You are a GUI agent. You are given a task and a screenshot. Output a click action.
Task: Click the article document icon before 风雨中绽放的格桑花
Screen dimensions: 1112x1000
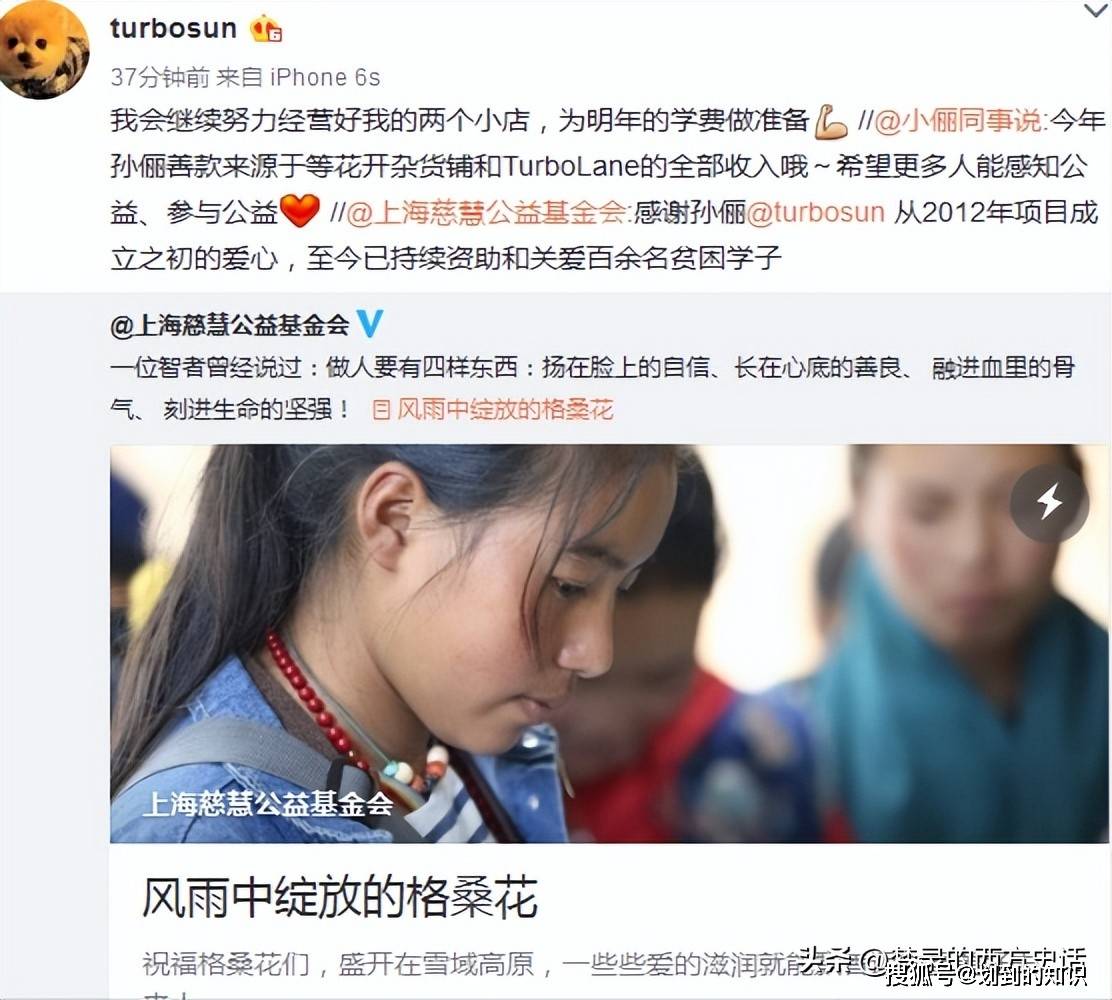[381, 410]
